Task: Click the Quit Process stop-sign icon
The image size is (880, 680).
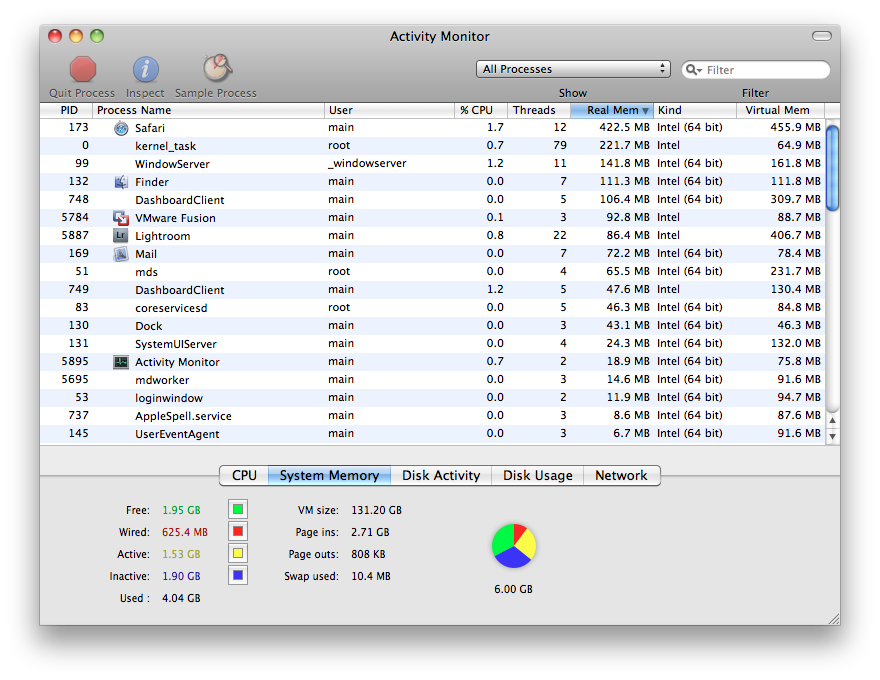Action: (x=82, y=70)
